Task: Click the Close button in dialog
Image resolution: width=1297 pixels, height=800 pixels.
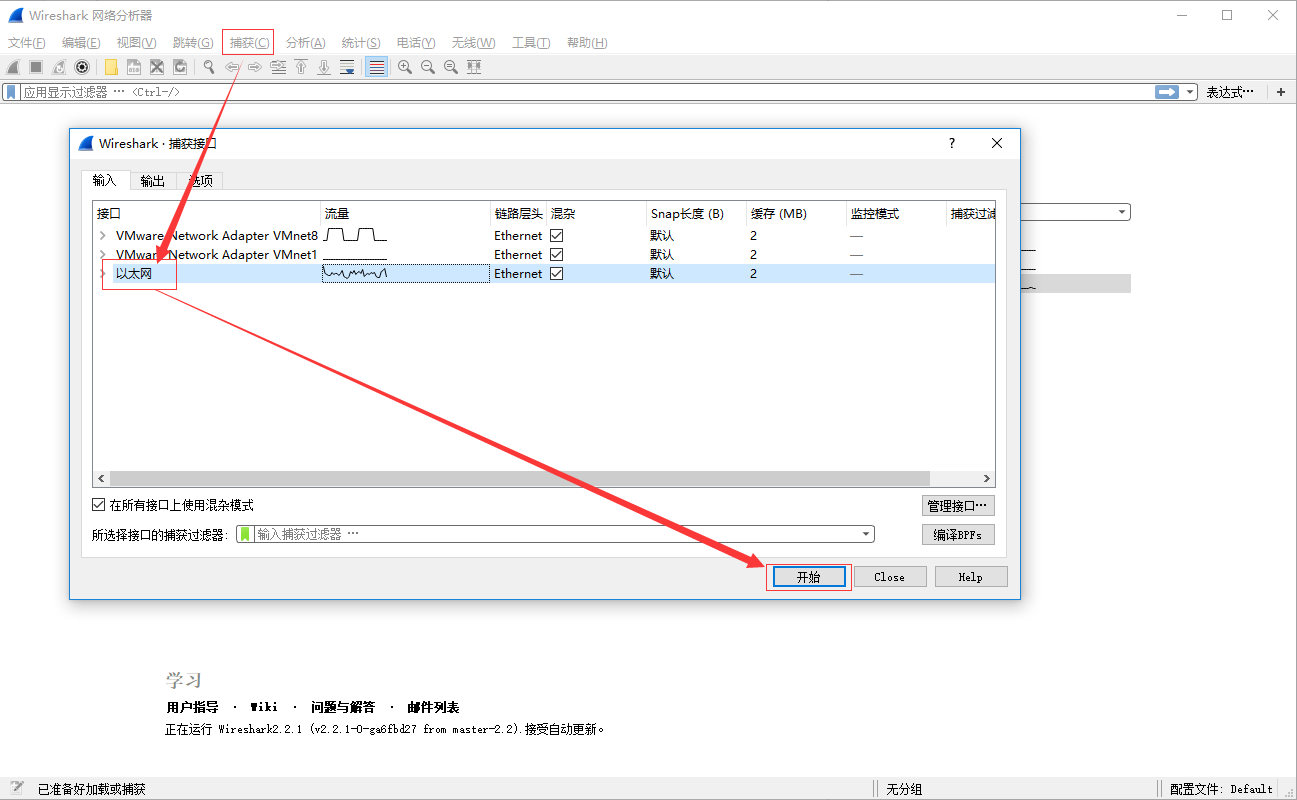Action: pos(889,577)
